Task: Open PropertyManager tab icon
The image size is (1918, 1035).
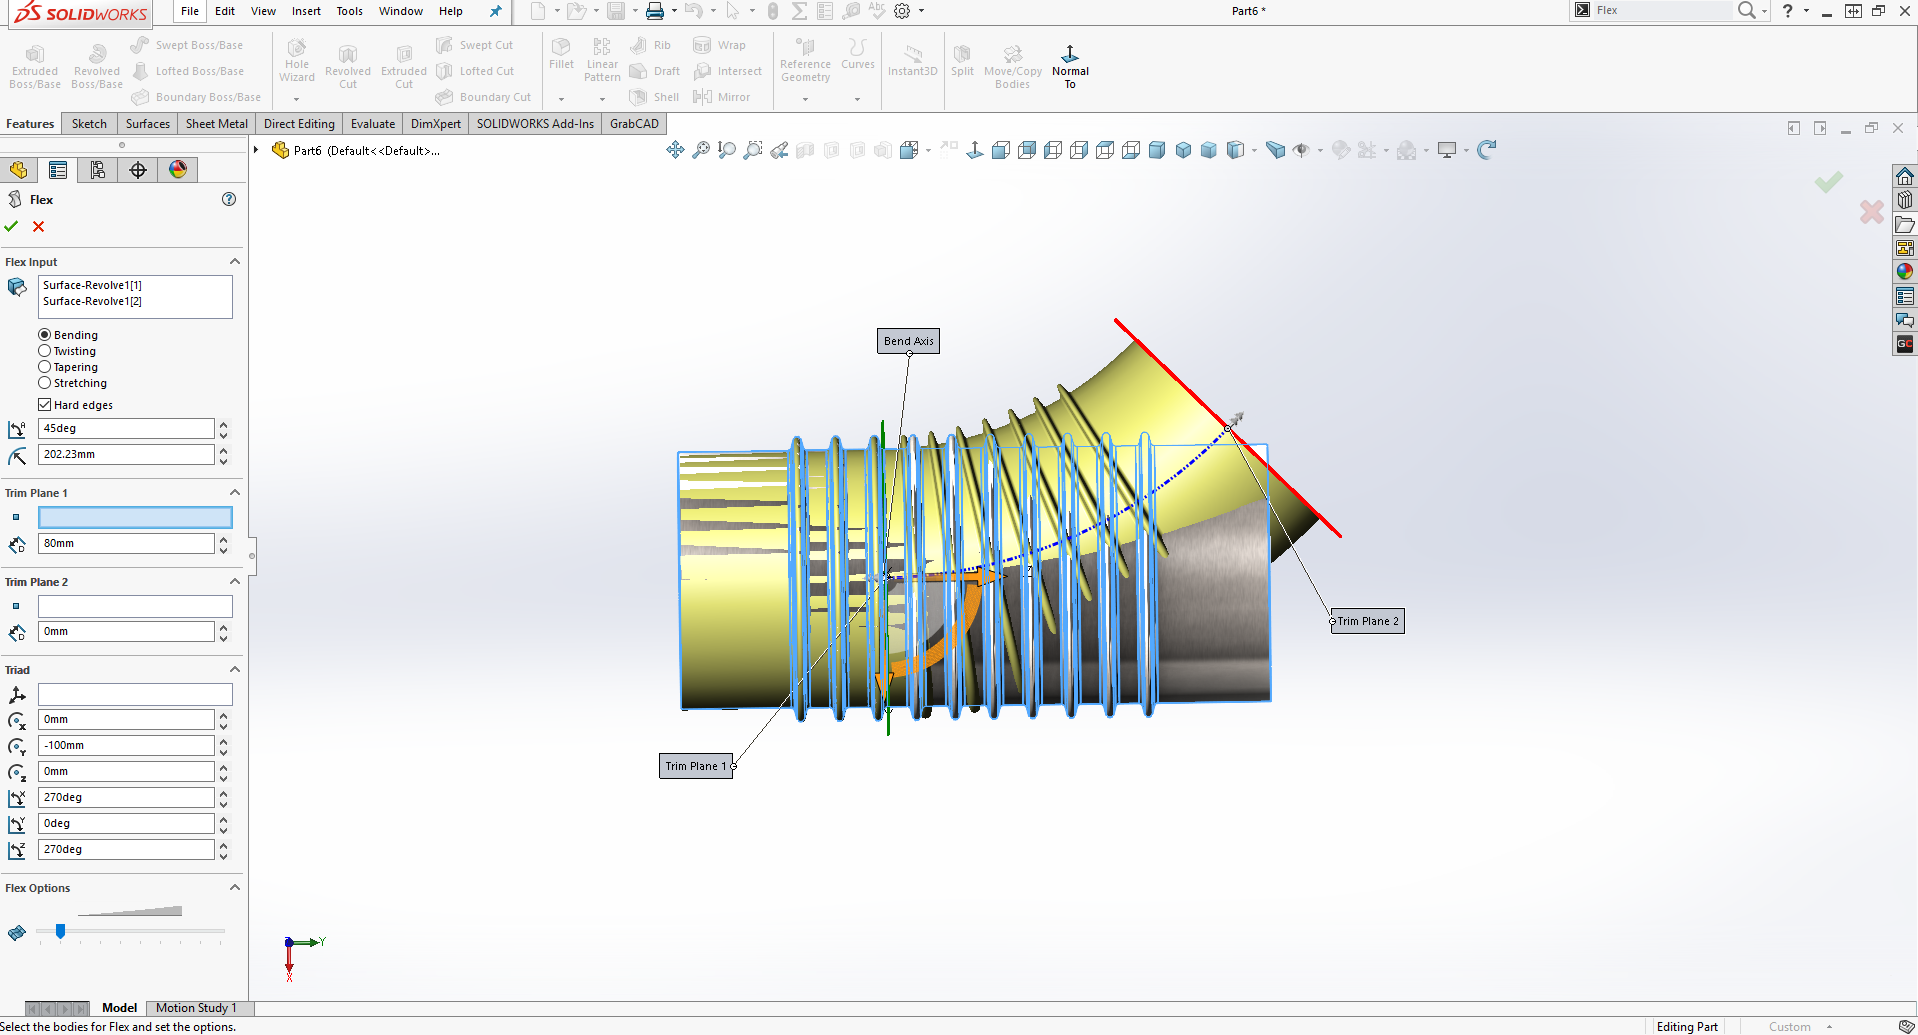Action: click(x=58, y=170)
